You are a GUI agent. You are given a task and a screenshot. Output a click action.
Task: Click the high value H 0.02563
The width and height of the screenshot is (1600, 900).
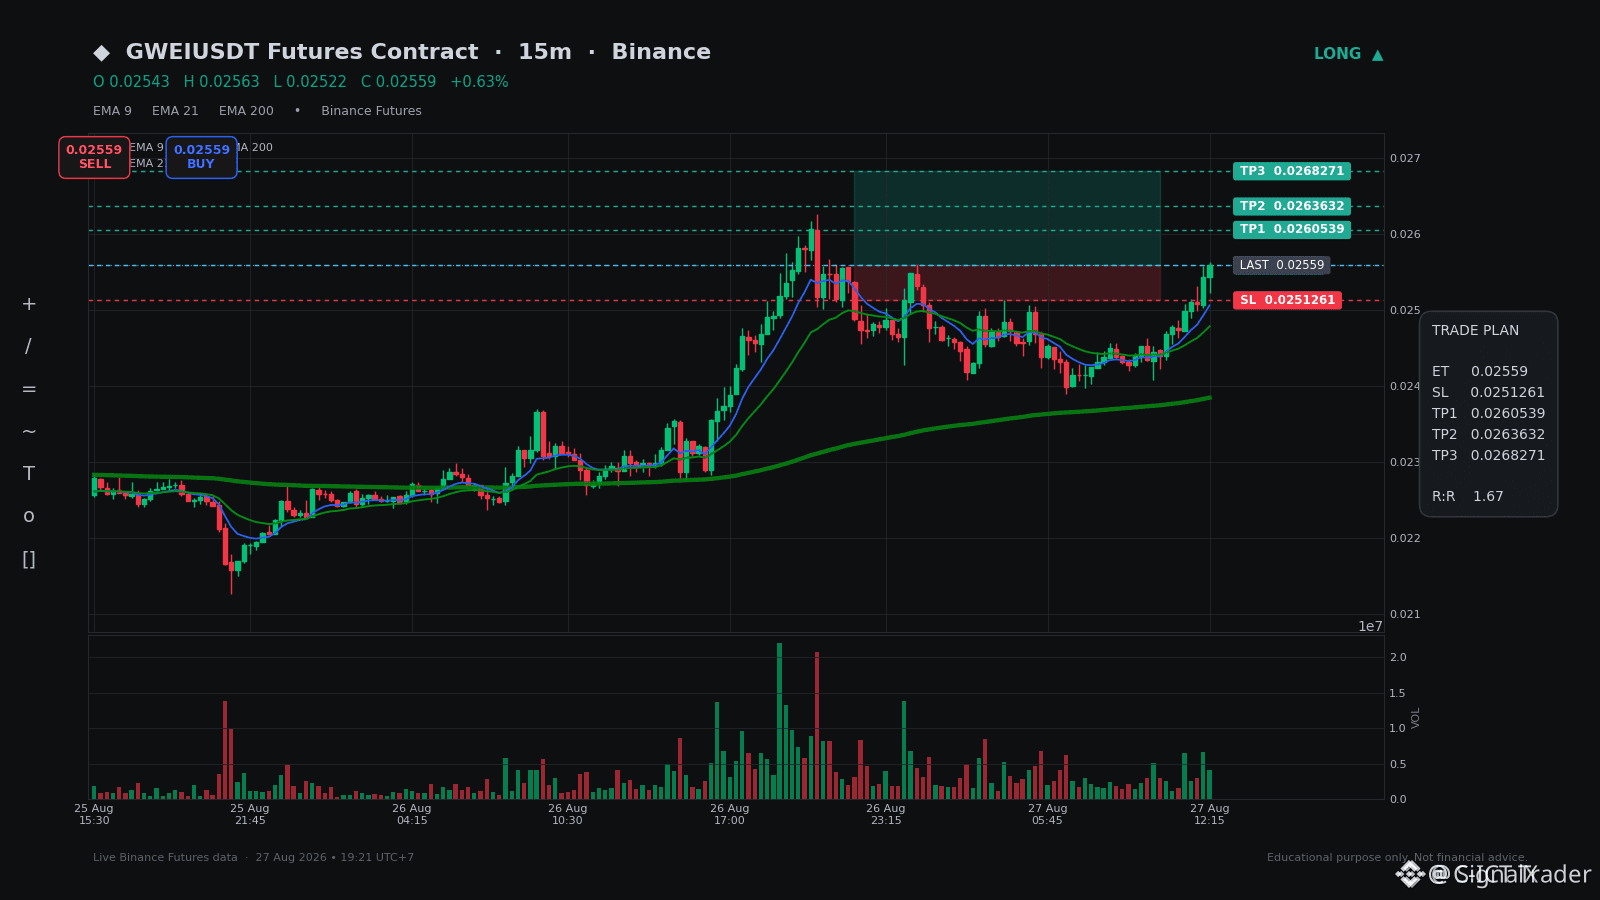221,82
